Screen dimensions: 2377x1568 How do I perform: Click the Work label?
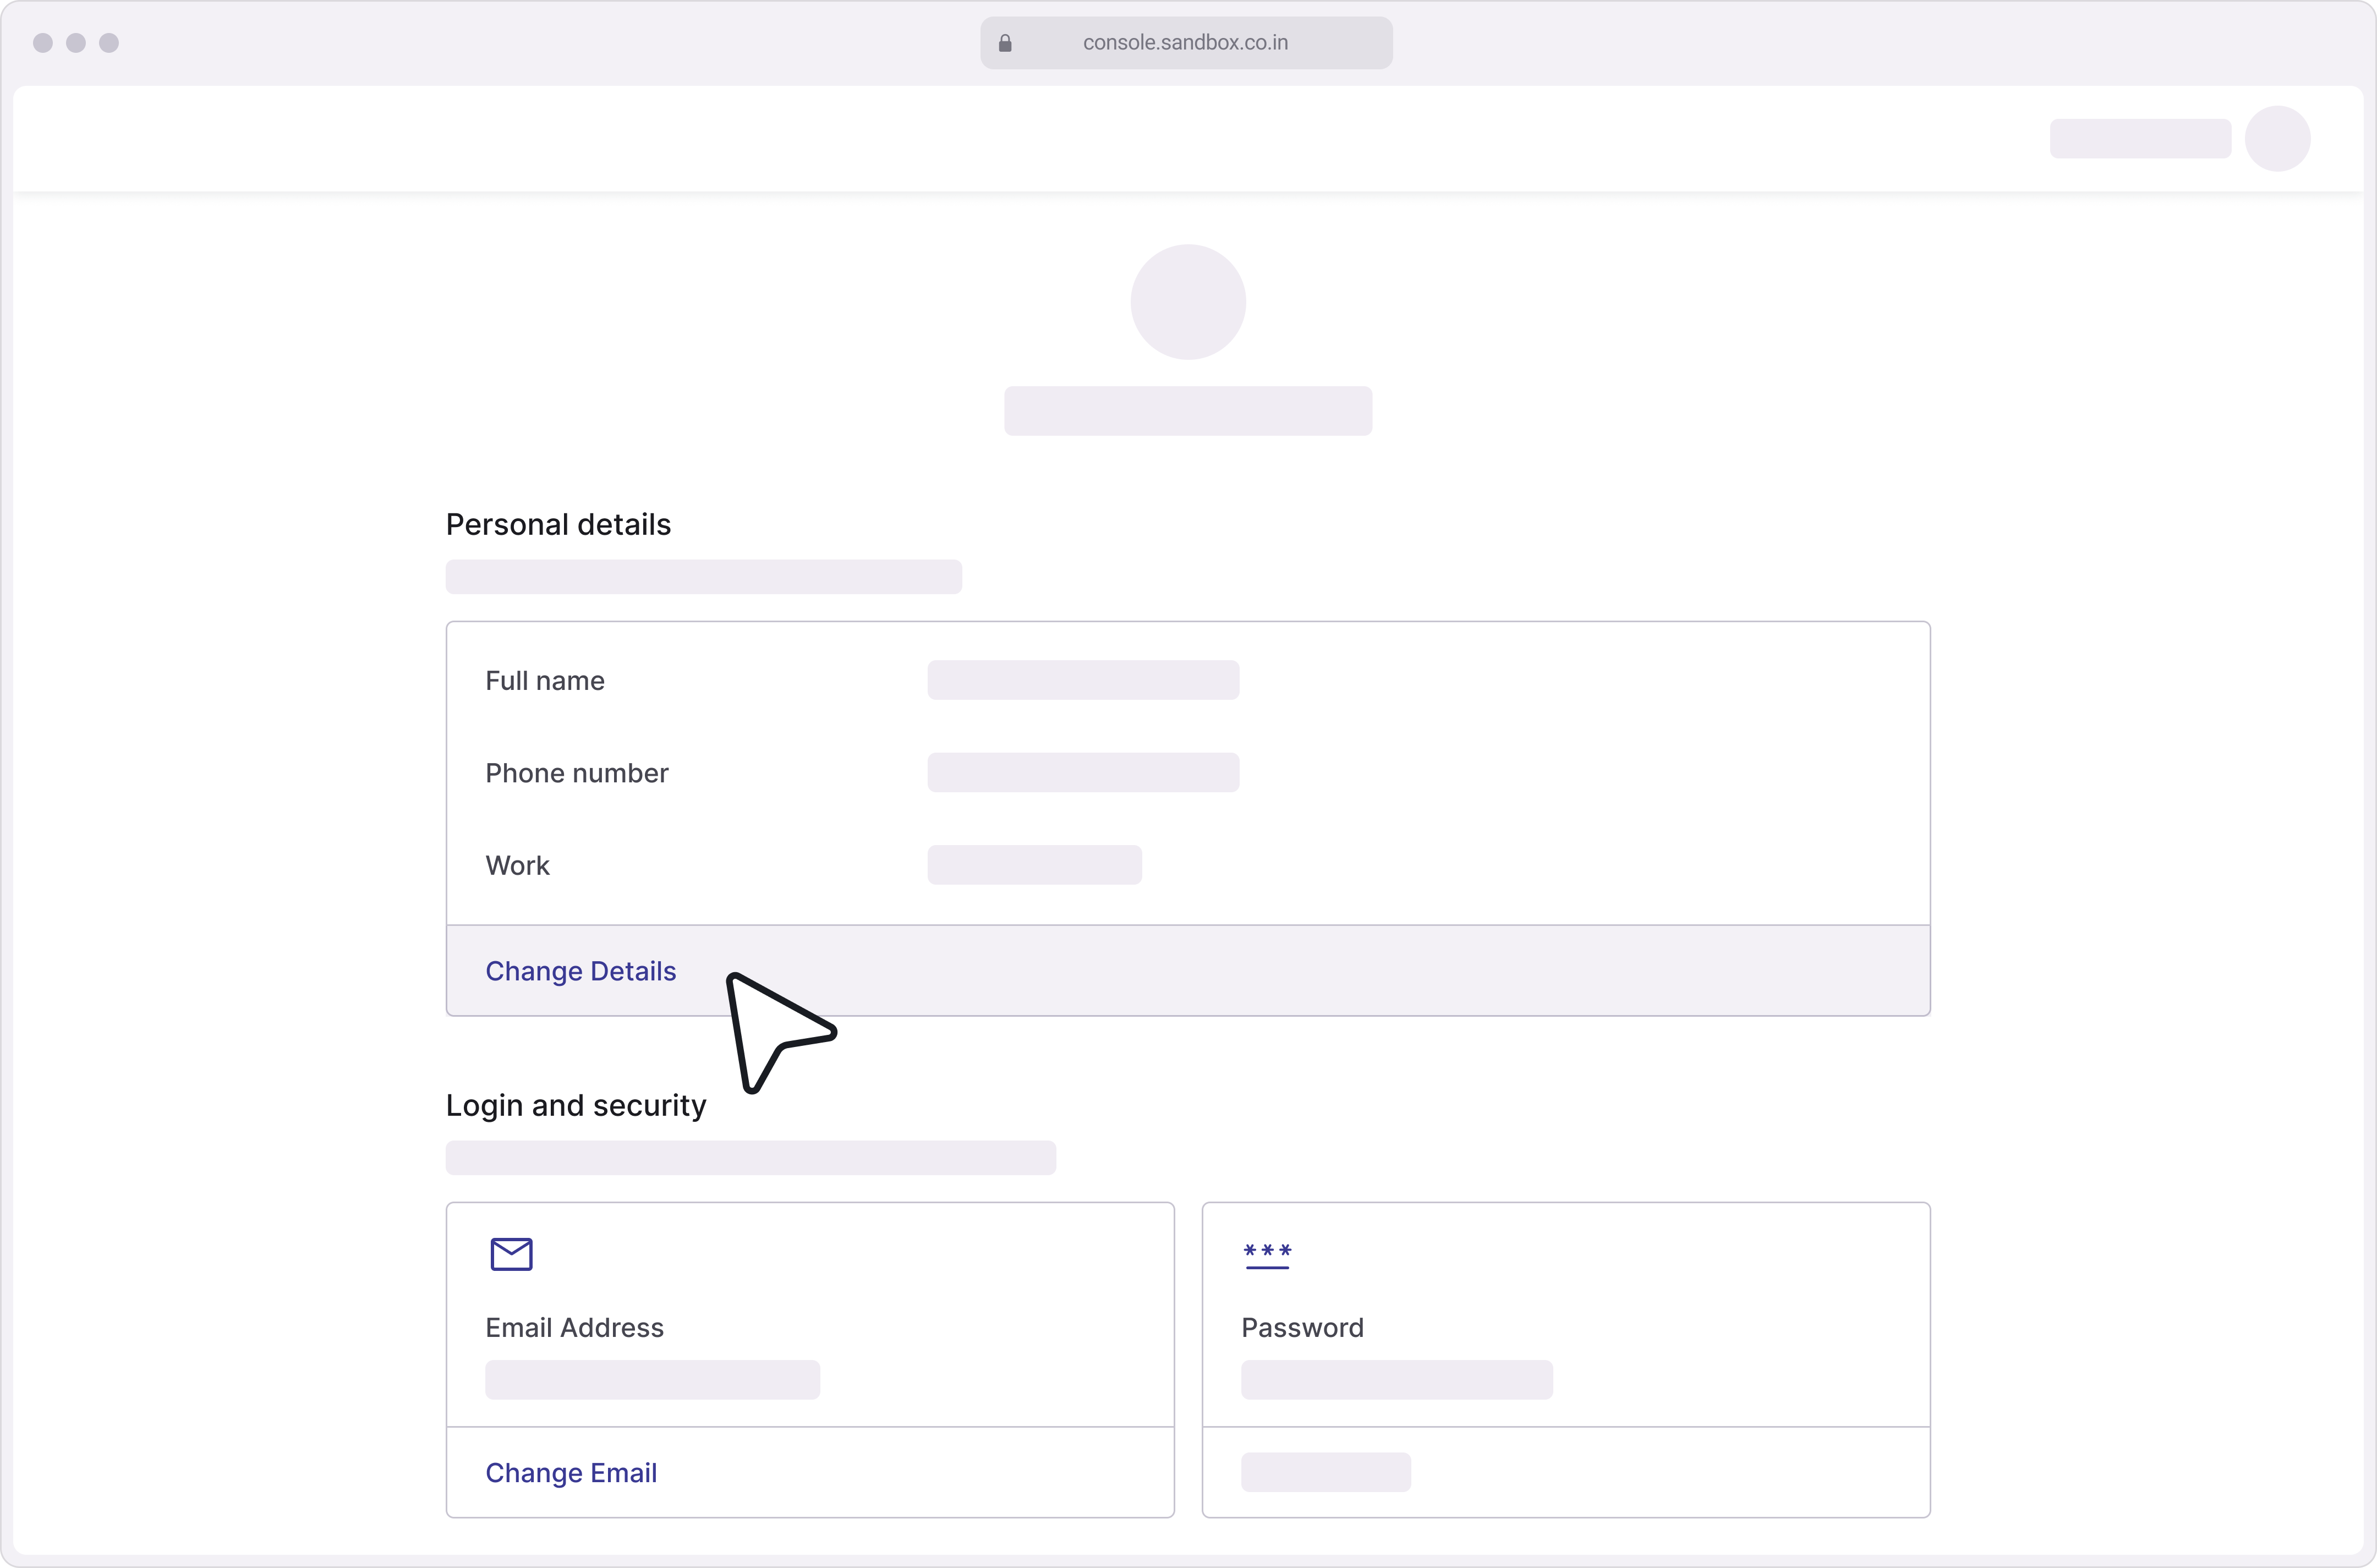pos(517,865)
